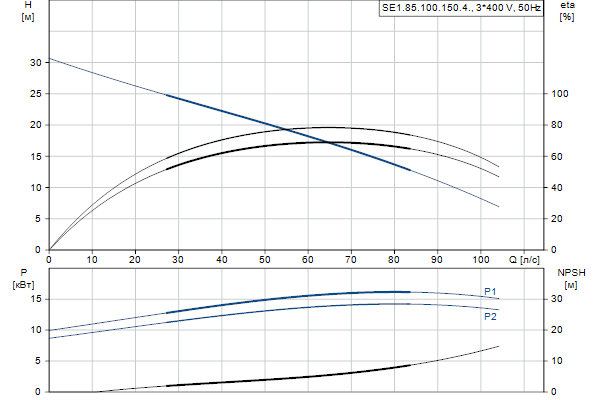Click the 10 tick on NPSH axis
Screen dimensions: 600x400
(x=558, y=361)
